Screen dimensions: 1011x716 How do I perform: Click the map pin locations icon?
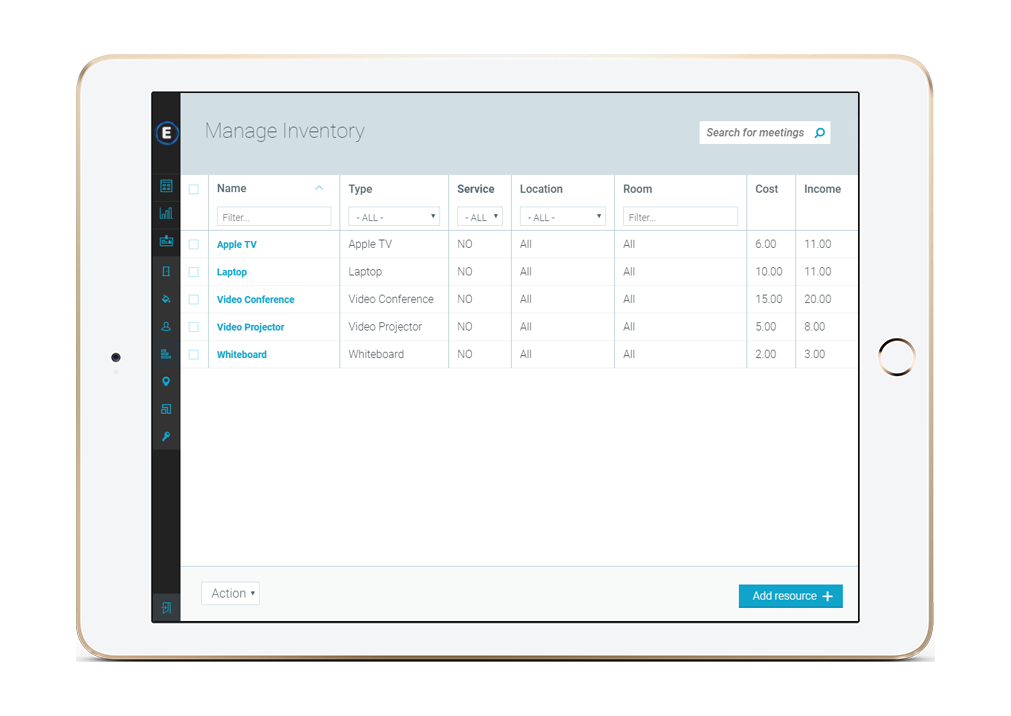pos(166,381)
